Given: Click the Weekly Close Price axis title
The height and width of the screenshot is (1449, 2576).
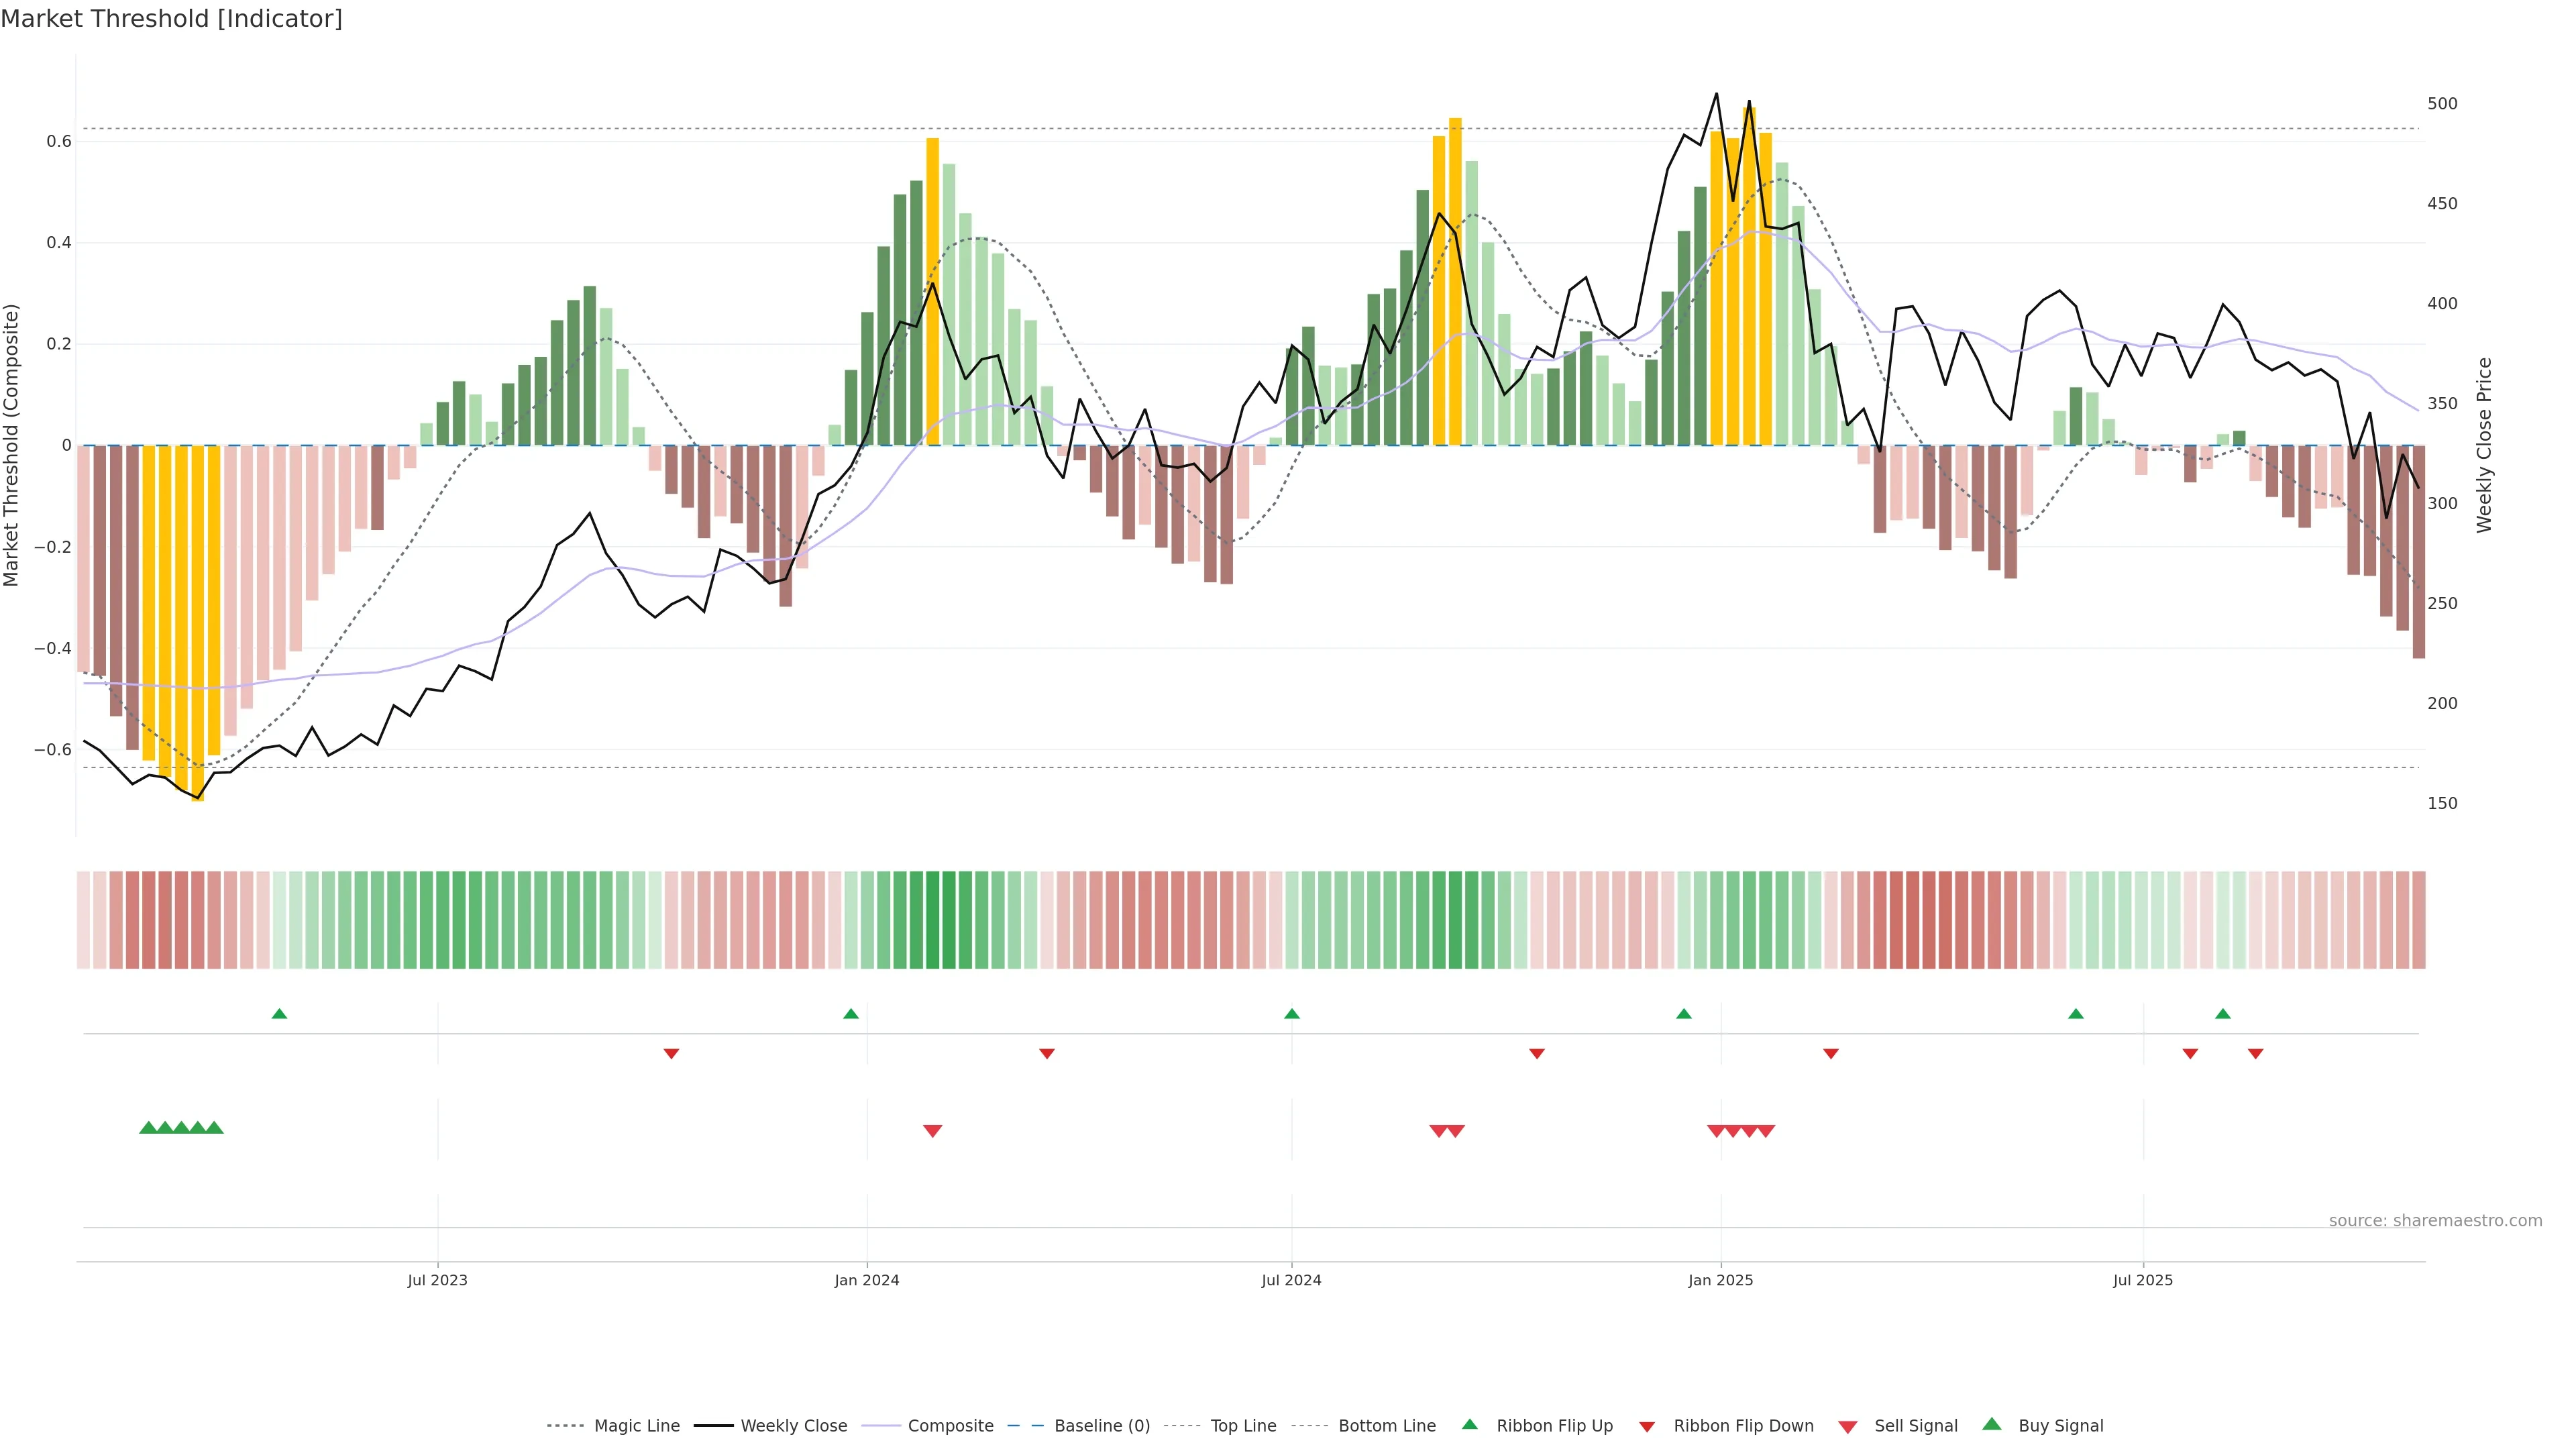Looking at the screenshot, I should pyautogui.click(x=2484, y=445).
